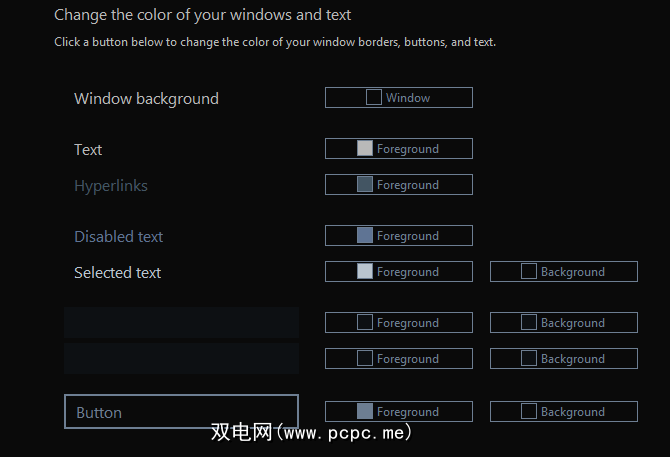Change the Text foreground color swatch

398,149
